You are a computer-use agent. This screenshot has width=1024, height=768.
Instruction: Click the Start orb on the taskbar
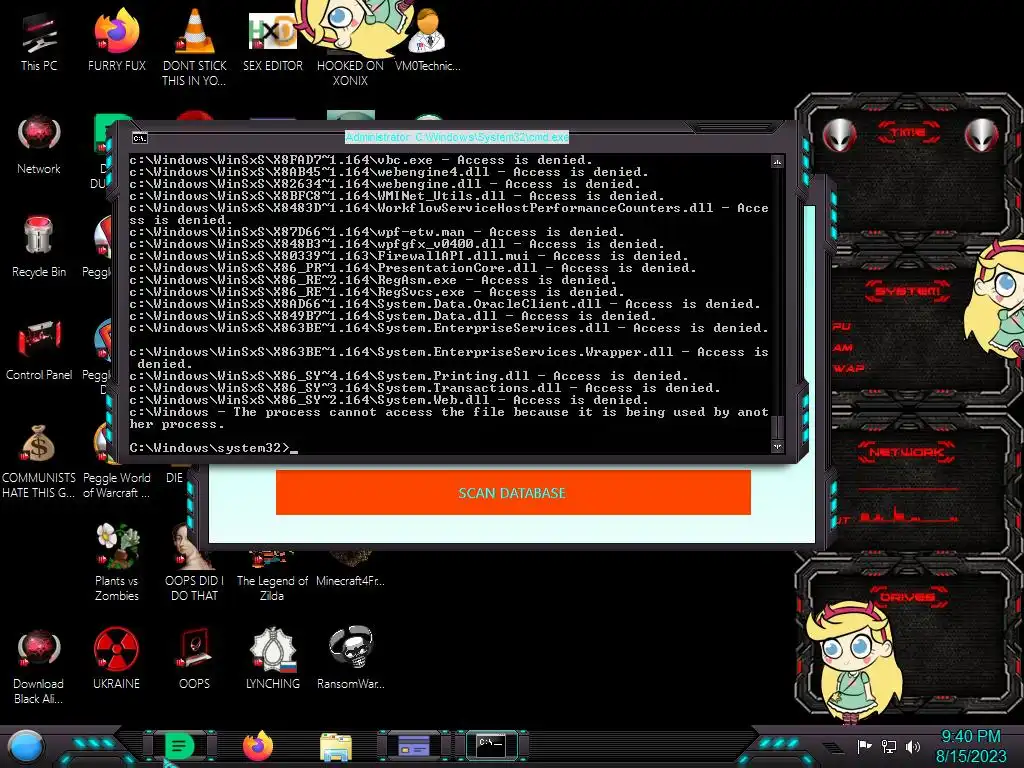[26, 746]
